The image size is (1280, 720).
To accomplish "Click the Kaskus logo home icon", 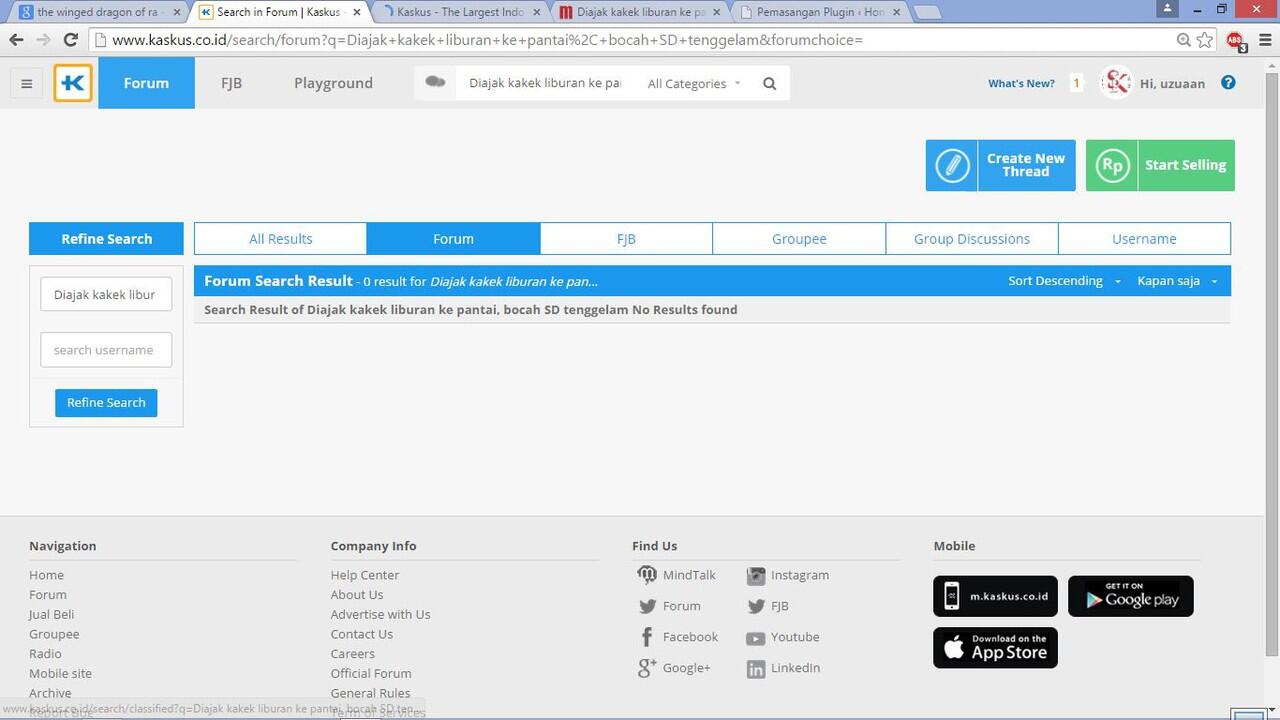I will pyautogui.click(x=73, y=83).
